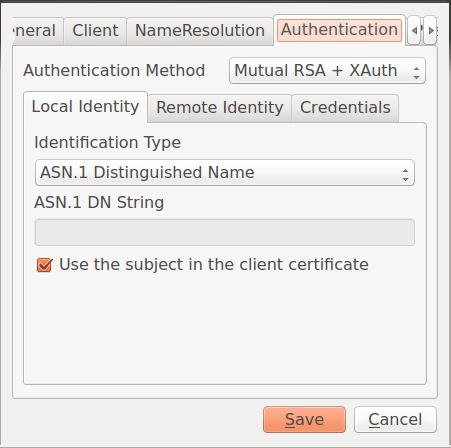The image size is (451, 448).
Task: Open the Remote Identity sub-tab
Action: coord(220,108)
